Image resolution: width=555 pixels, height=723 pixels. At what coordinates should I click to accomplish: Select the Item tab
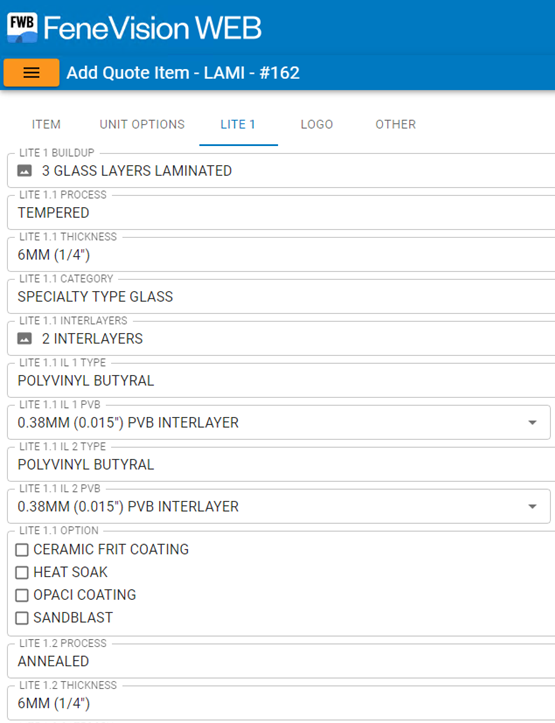click(x=46, y=124)
